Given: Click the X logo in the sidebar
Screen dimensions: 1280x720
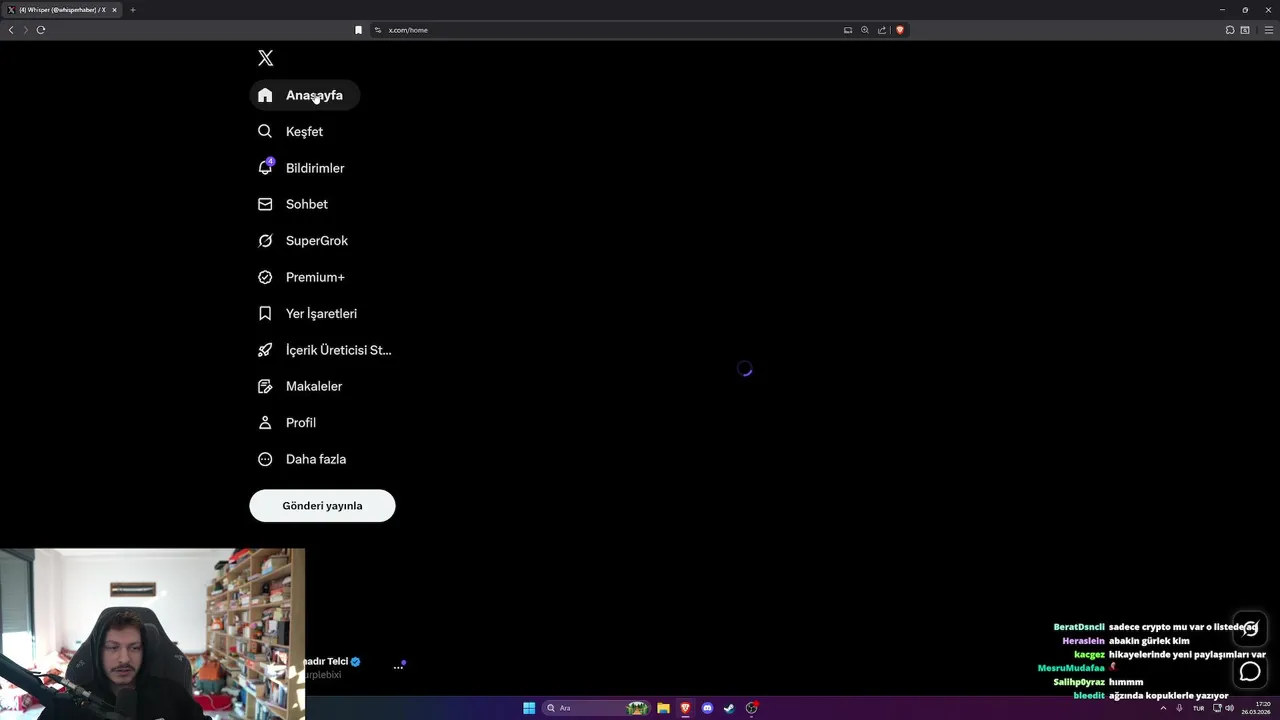Looking at the screenshot, I should (x=265, y=58).
